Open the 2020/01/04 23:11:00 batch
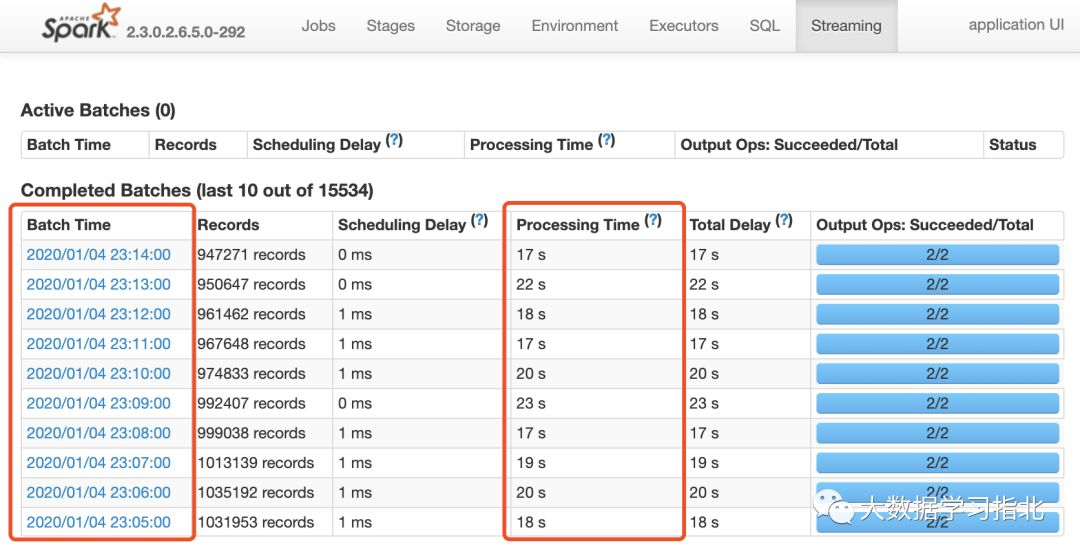 point(99,344)
